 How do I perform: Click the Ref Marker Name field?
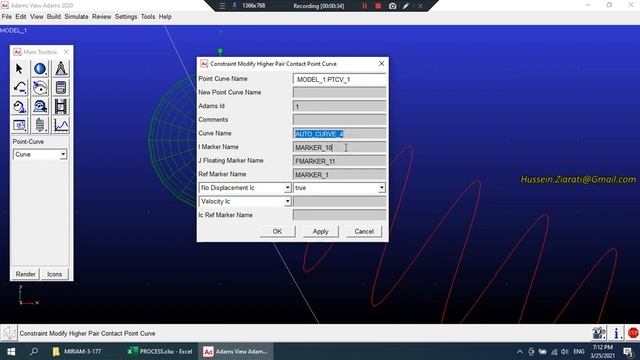point(339,174)
